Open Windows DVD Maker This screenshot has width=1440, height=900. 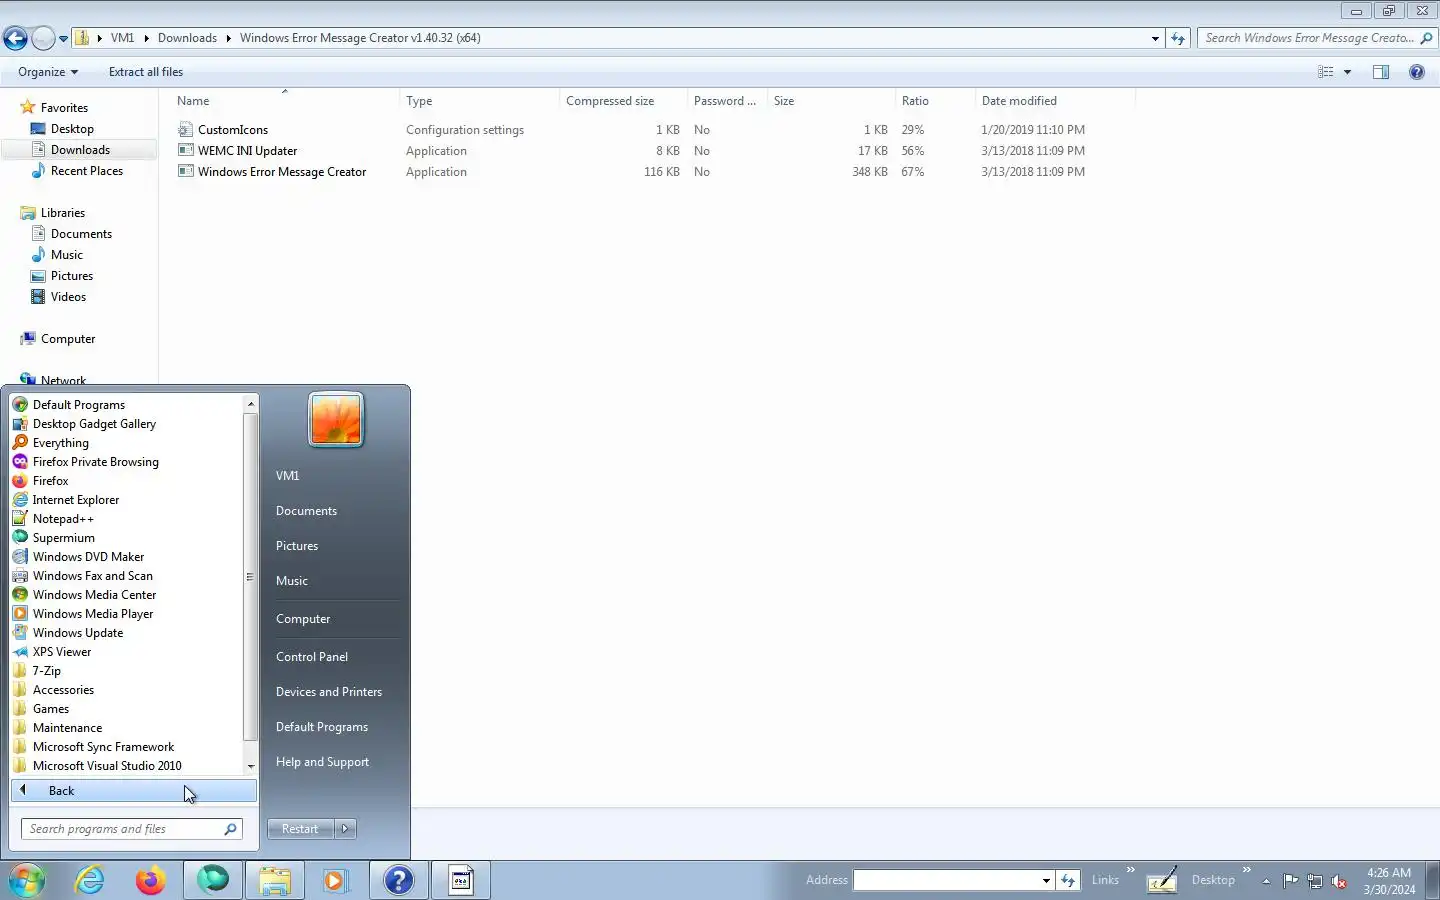[88, 557]
